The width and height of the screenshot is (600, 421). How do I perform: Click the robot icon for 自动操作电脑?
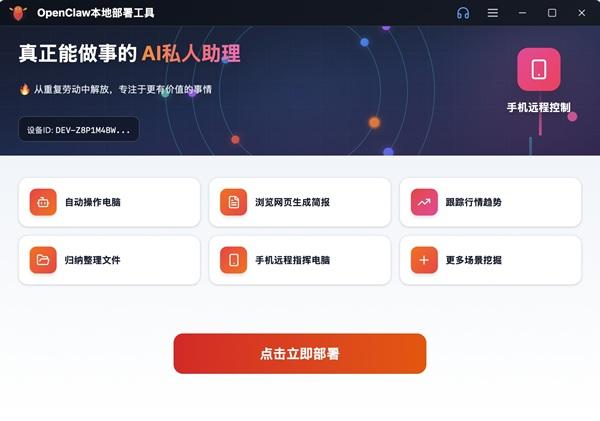[x=43, y=202]
